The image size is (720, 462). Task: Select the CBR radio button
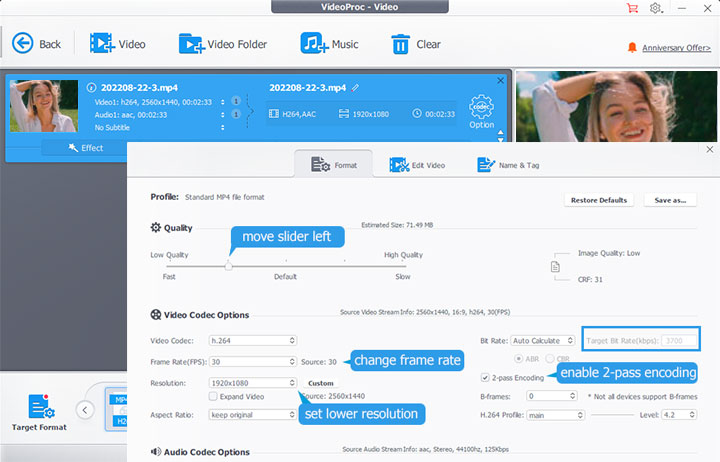550,358
